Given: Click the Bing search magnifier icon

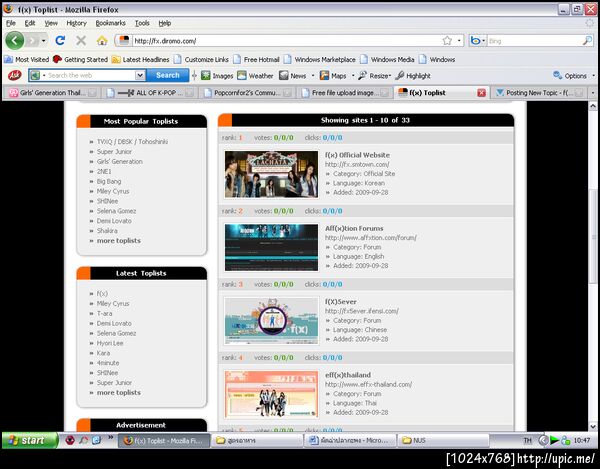Looking at the screenshot, I should click(587, 41).
